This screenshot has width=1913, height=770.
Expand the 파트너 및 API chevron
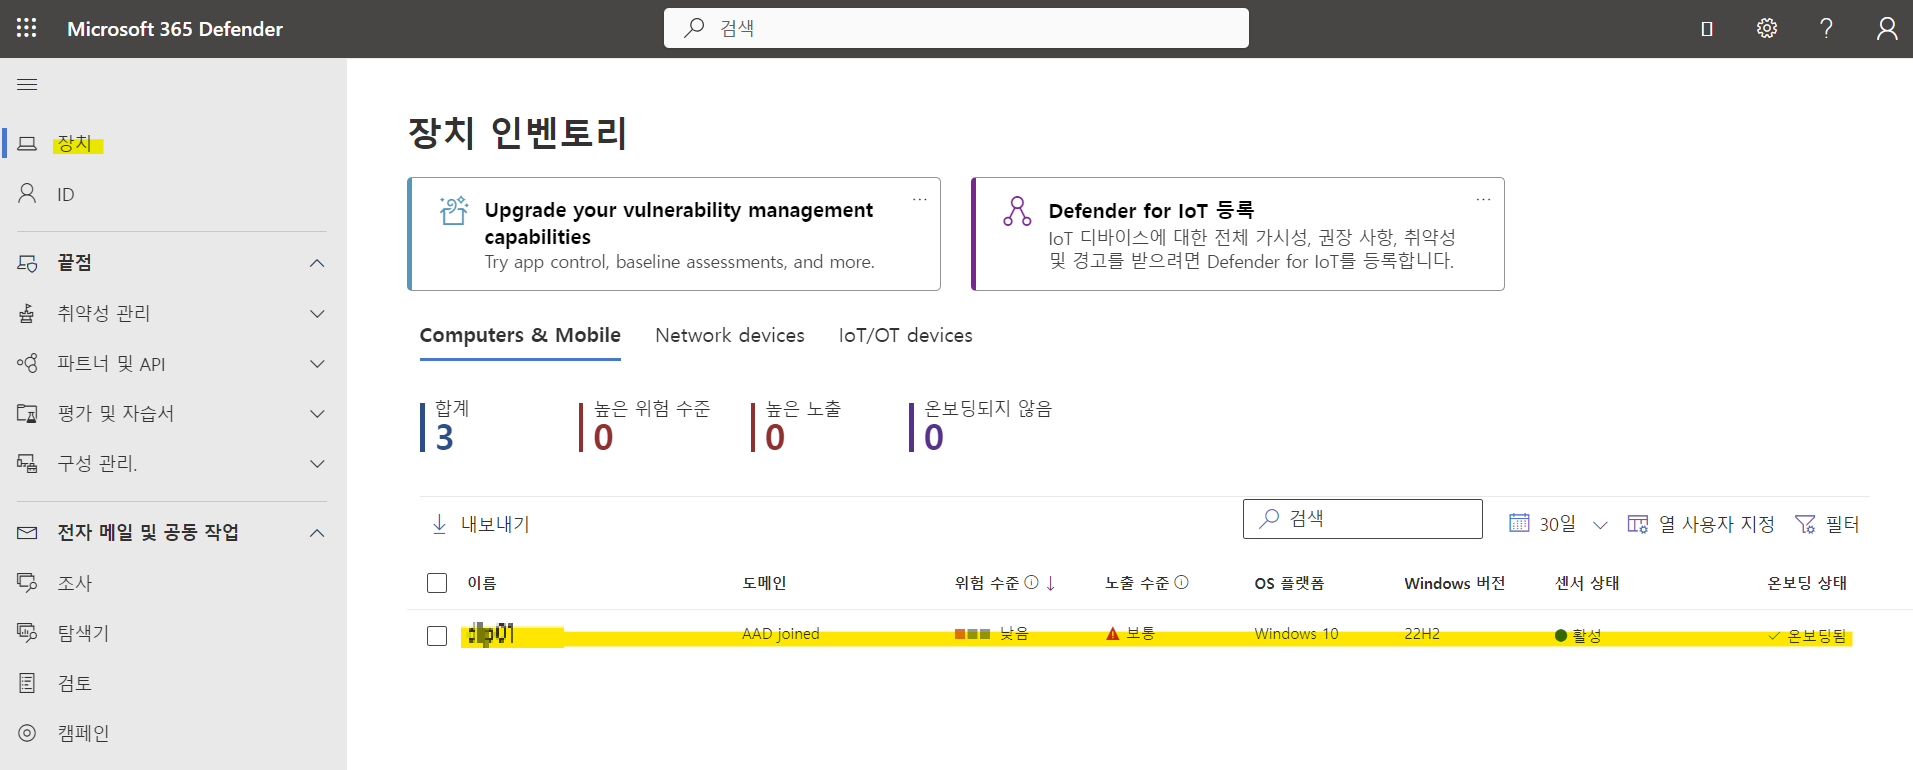[x=317, y=364]
